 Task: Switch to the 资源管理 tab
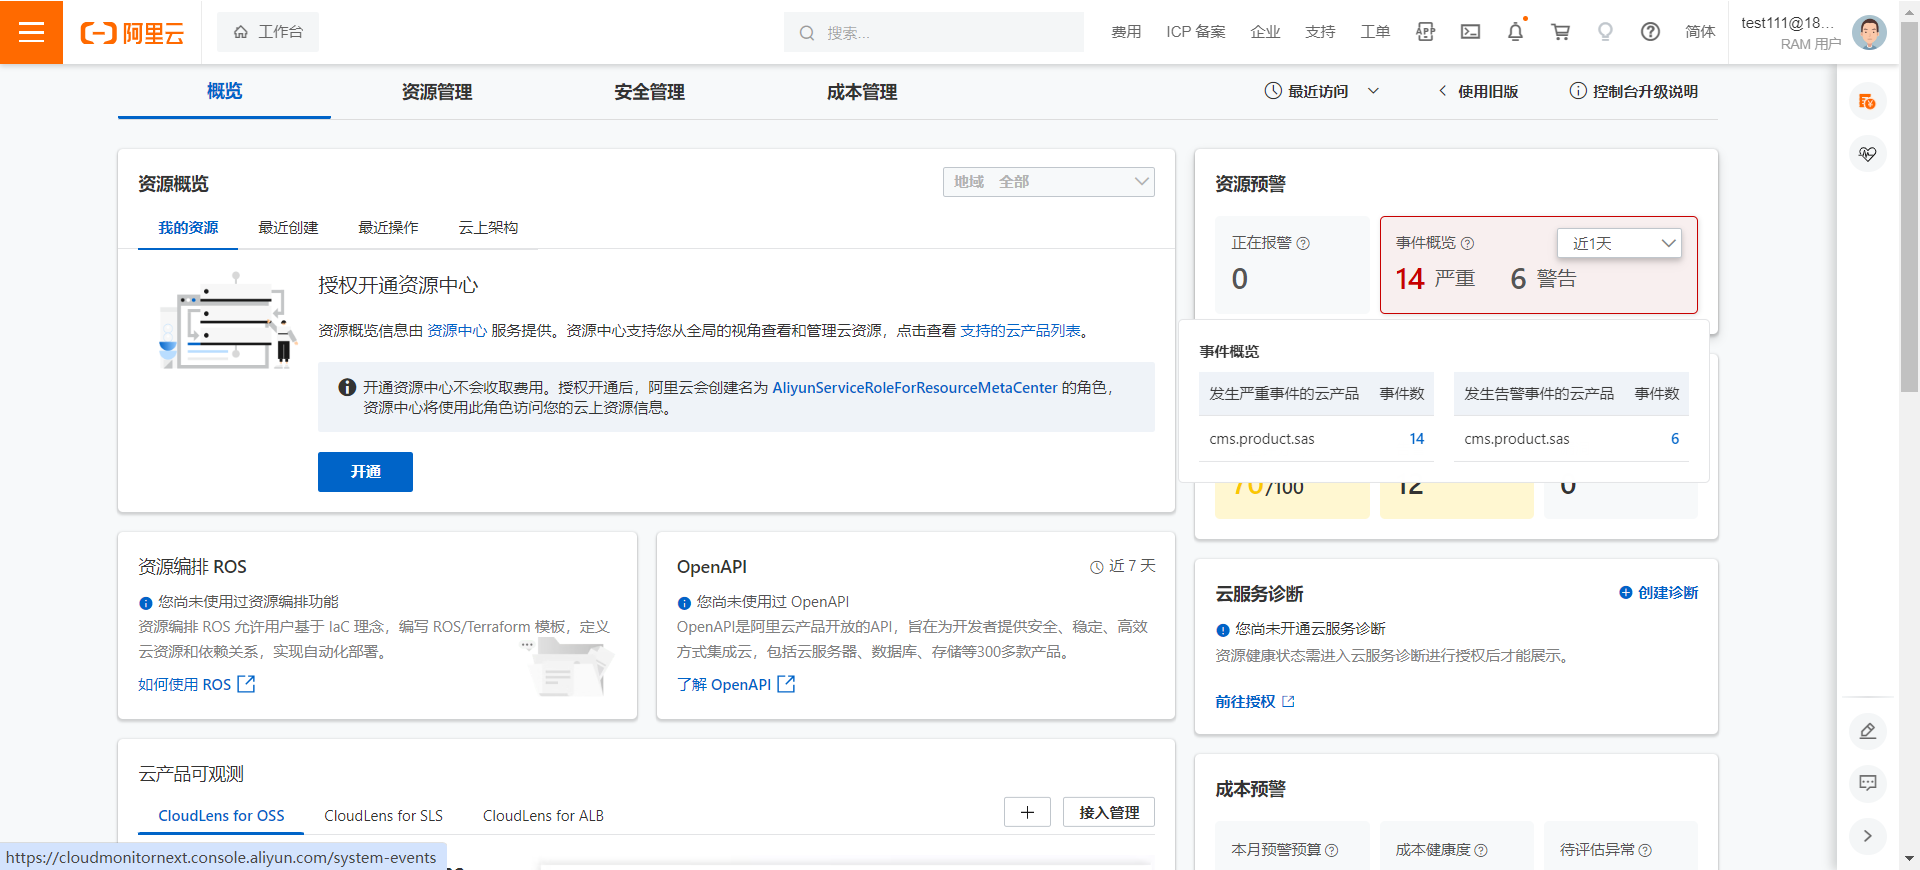click(437, 92)
